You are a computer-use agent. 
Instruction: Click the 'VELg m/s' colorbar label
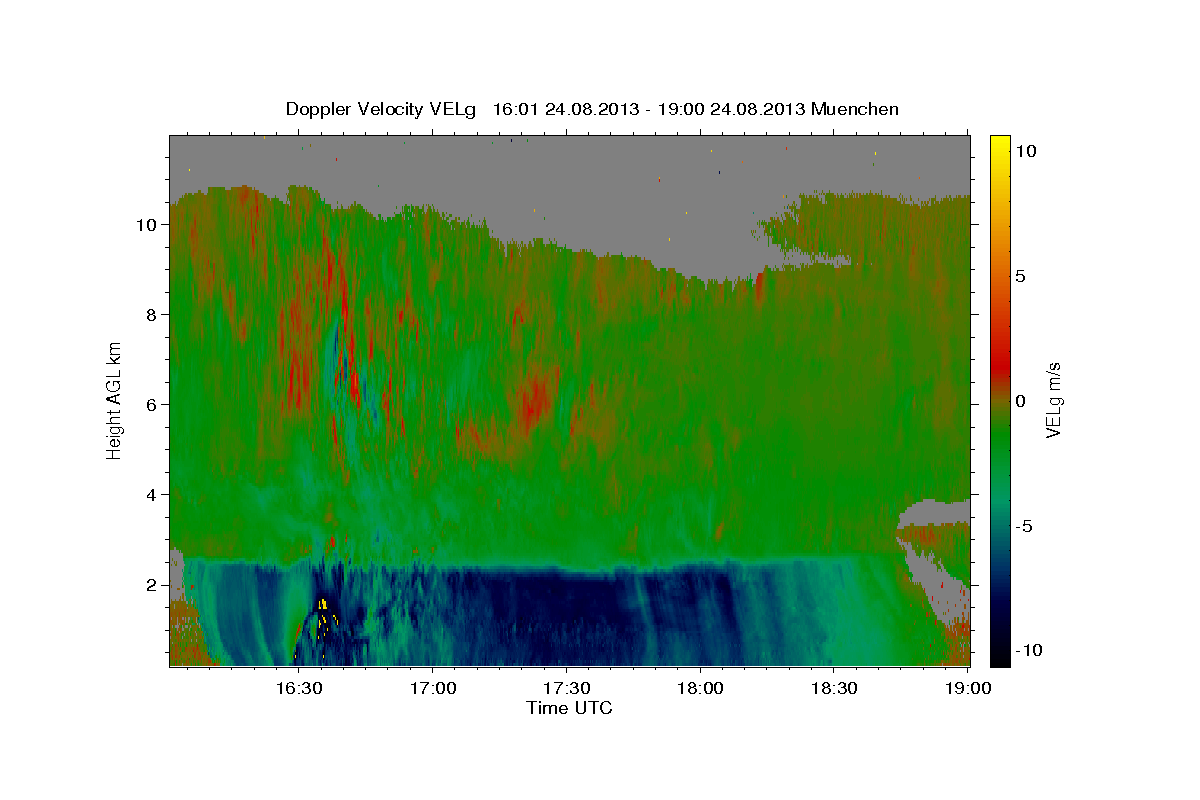click(1053, 400)
